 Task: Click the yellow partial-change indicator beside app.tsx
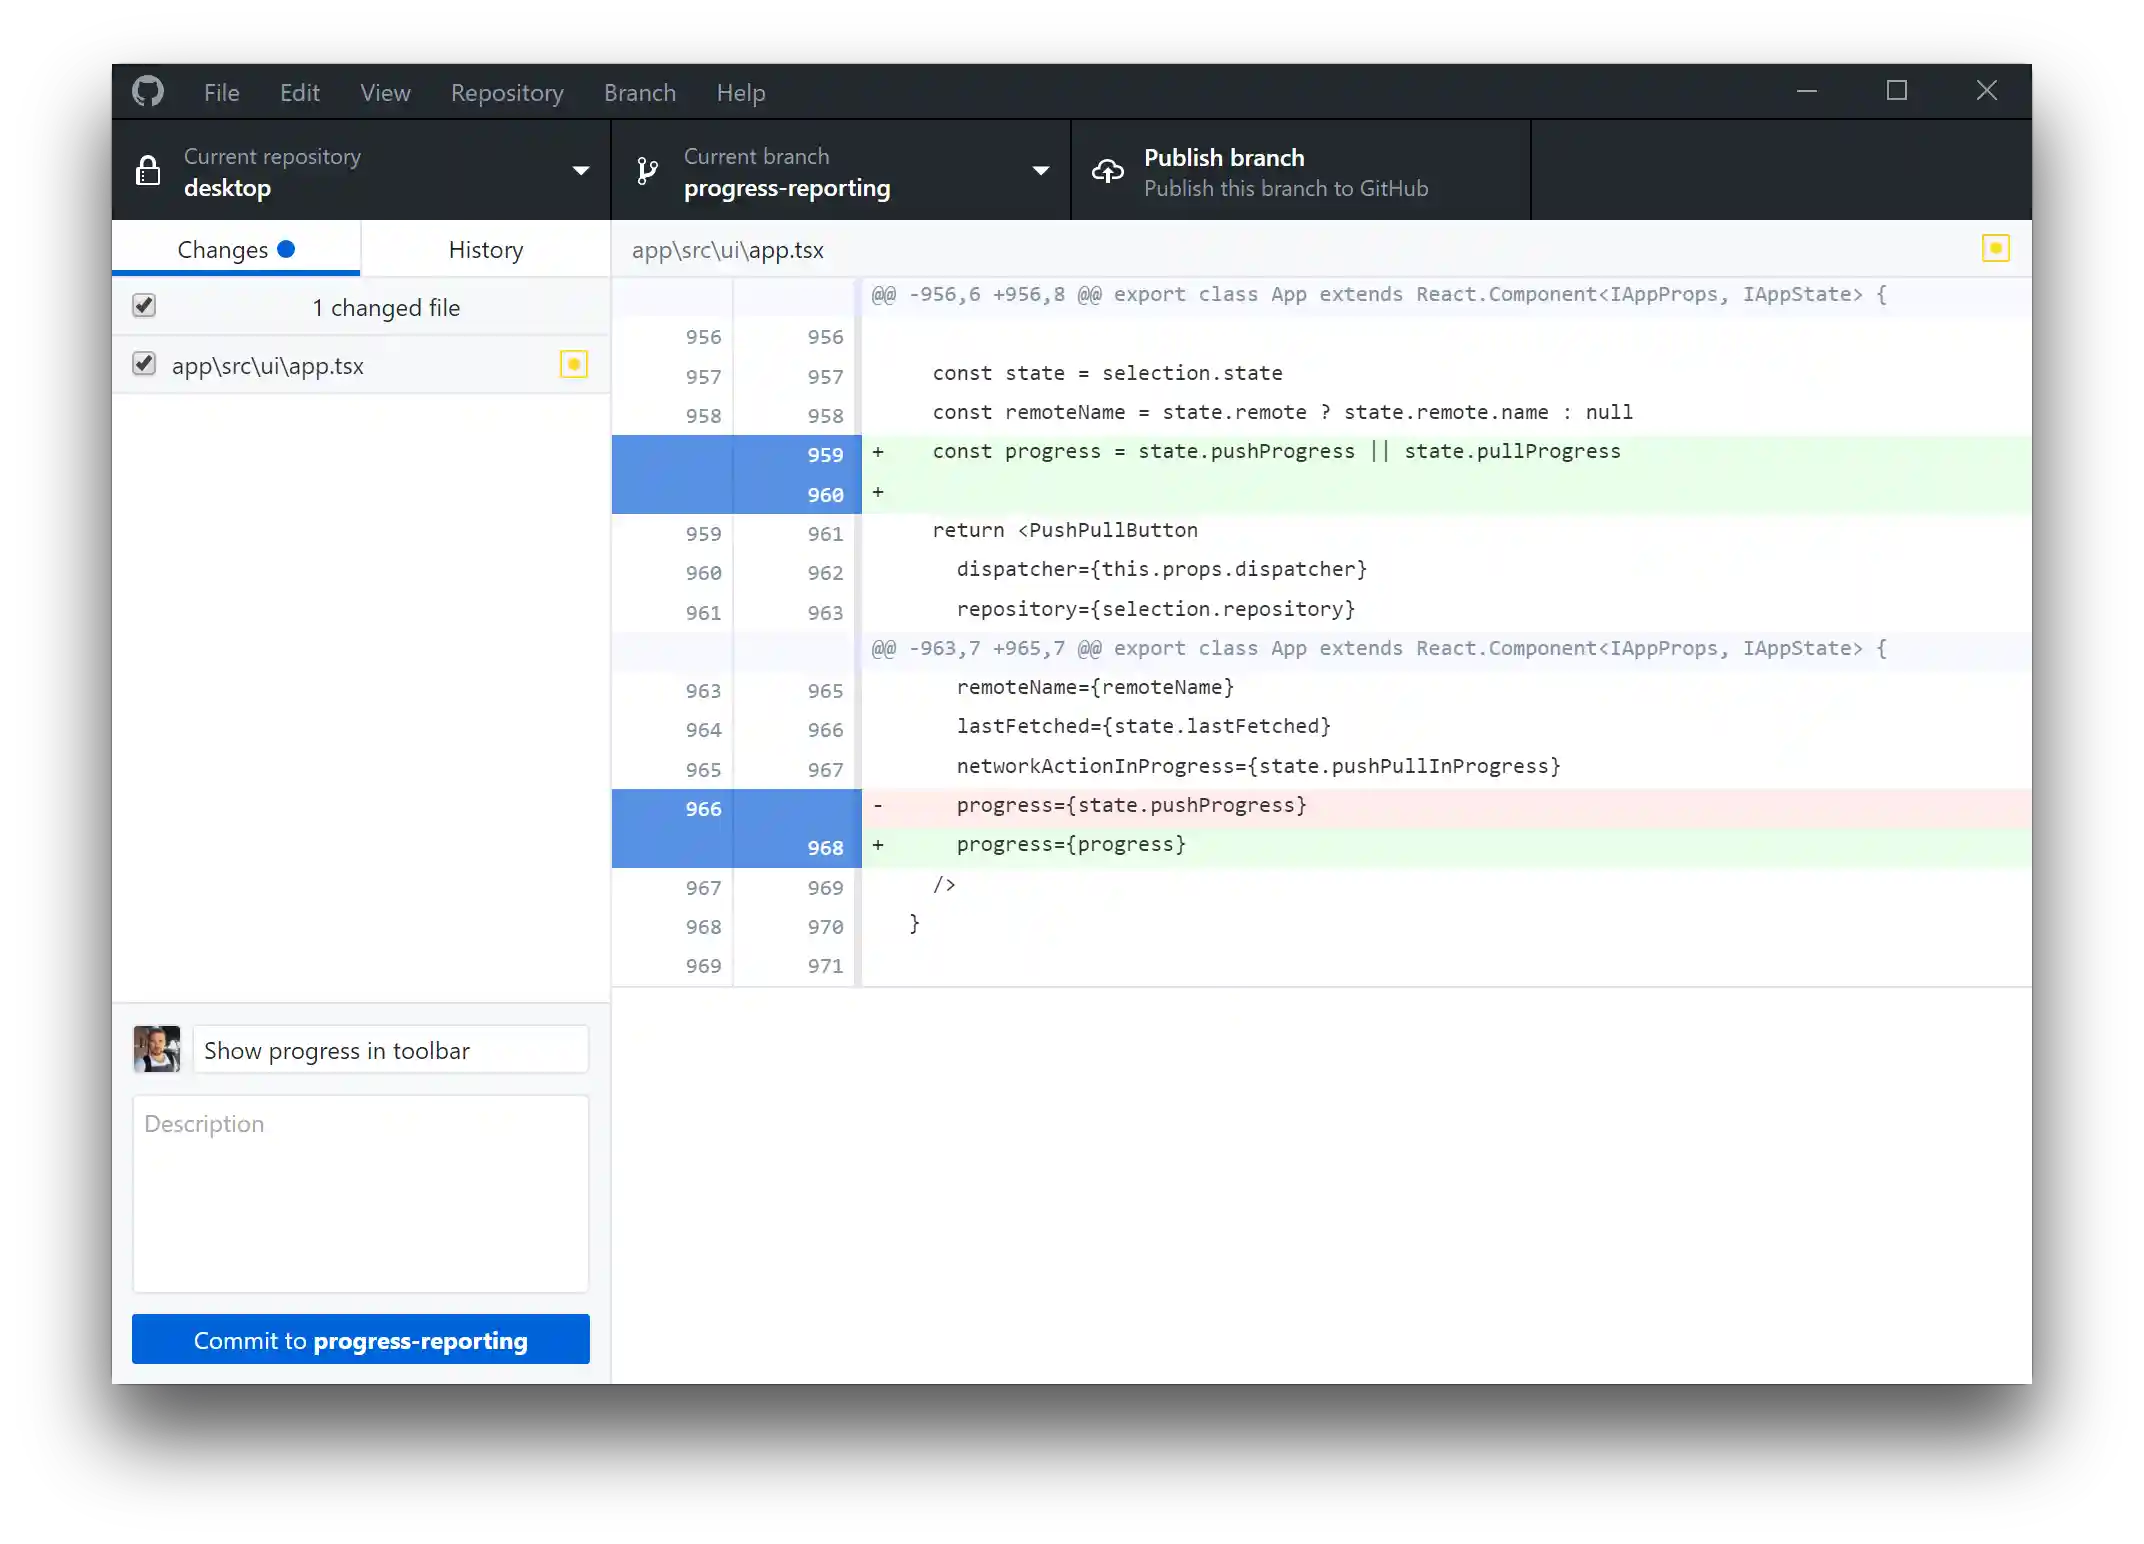[573, 364]
